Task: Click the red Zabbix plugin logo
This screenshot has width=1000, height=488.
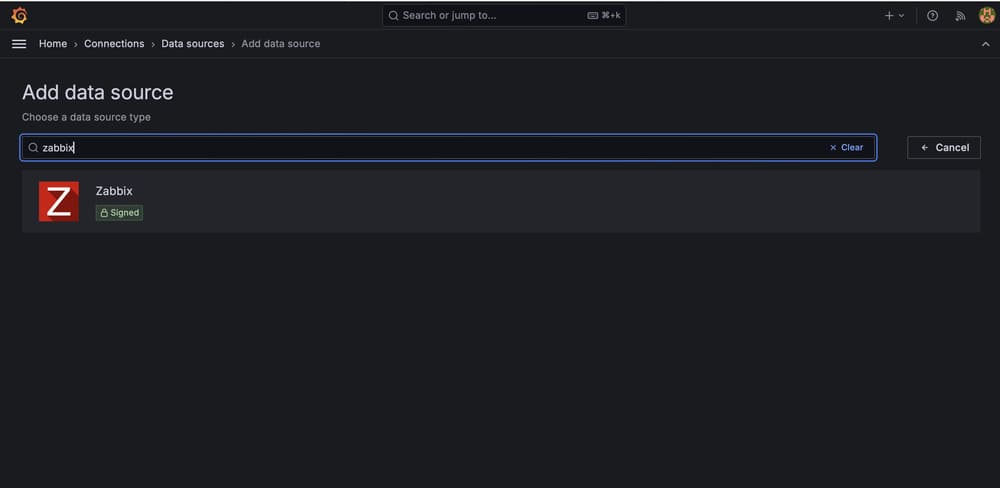Action: [x=59, y=201]
